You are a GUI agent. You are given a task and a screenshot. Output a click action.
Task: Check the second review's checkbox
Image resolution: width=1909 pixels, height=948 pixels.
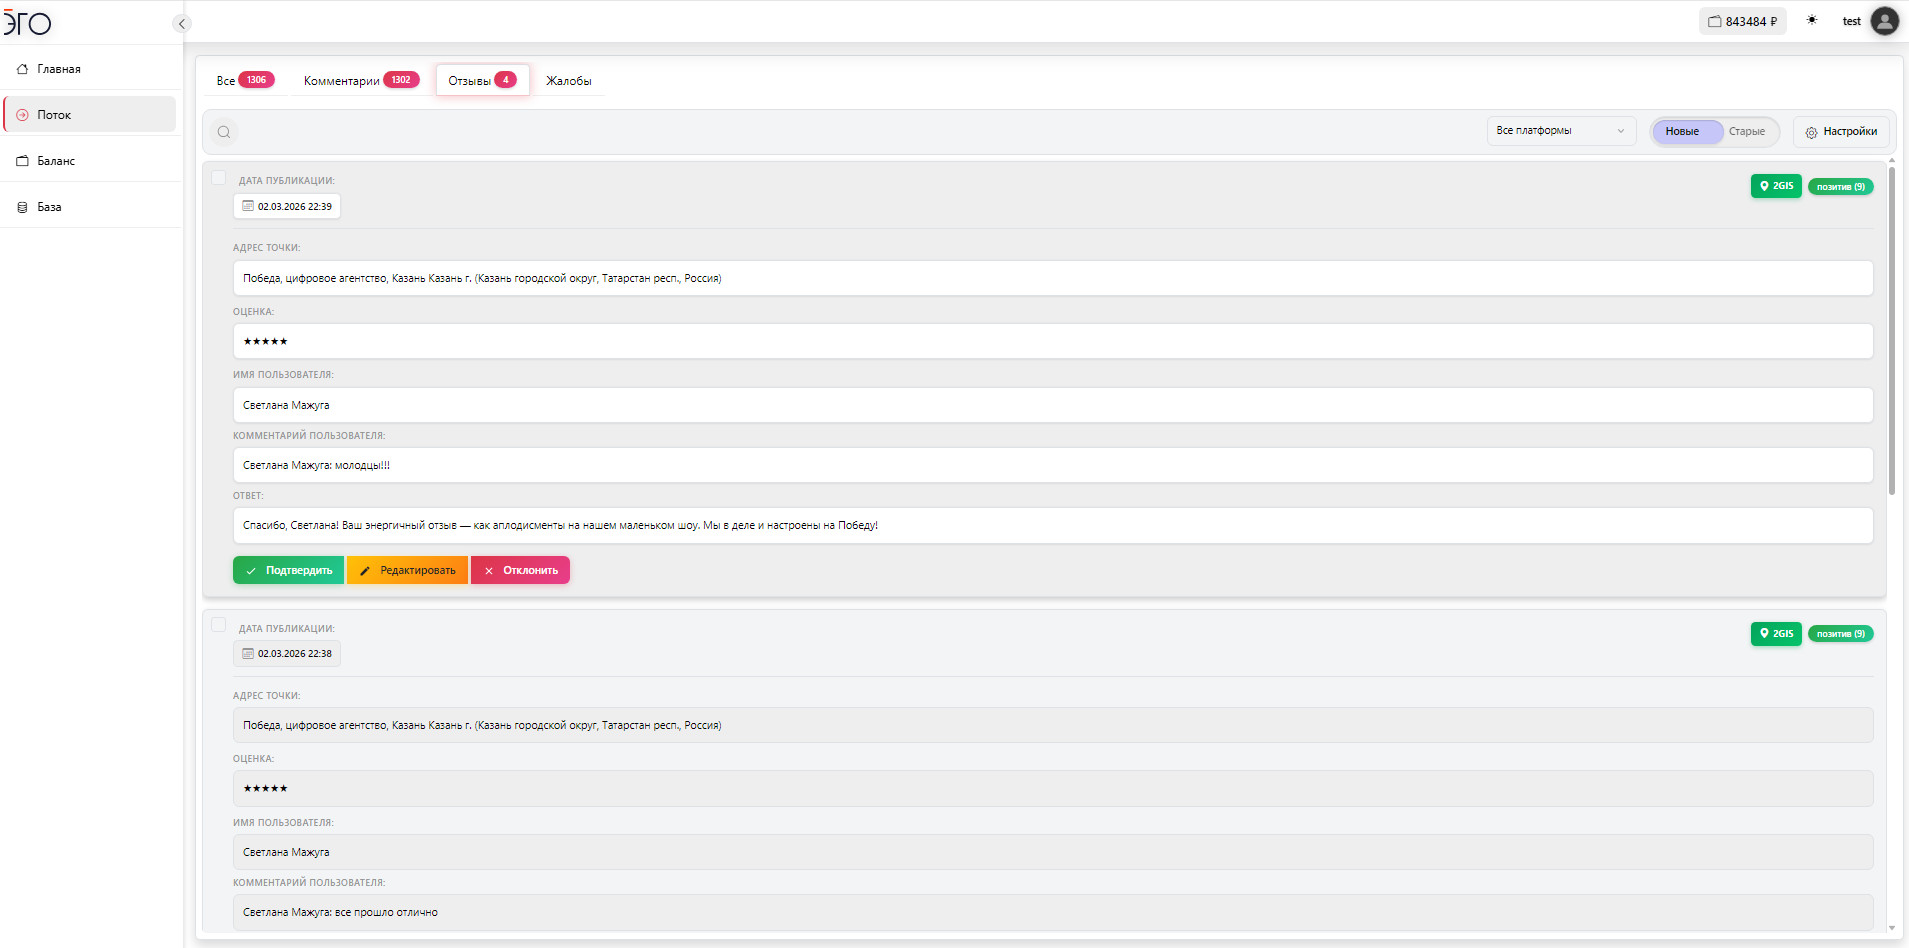(x=218, y=625)
